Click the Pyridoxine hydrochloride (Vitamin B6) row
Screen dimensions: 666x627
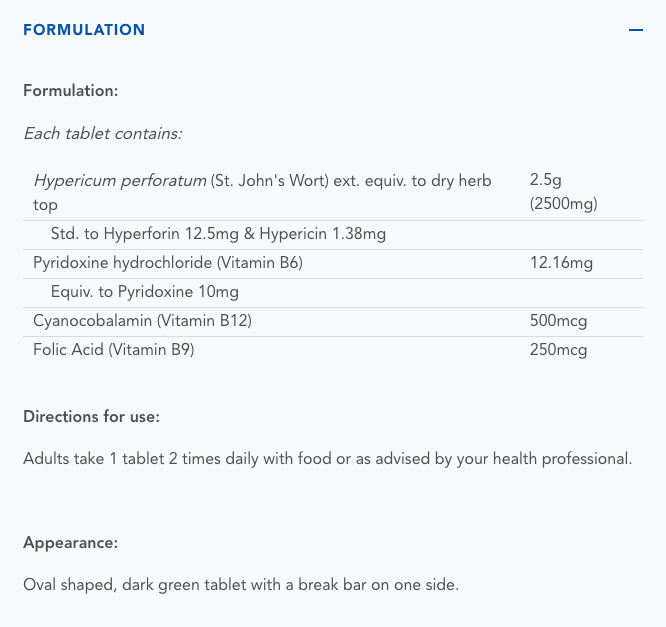click(168, 263)
